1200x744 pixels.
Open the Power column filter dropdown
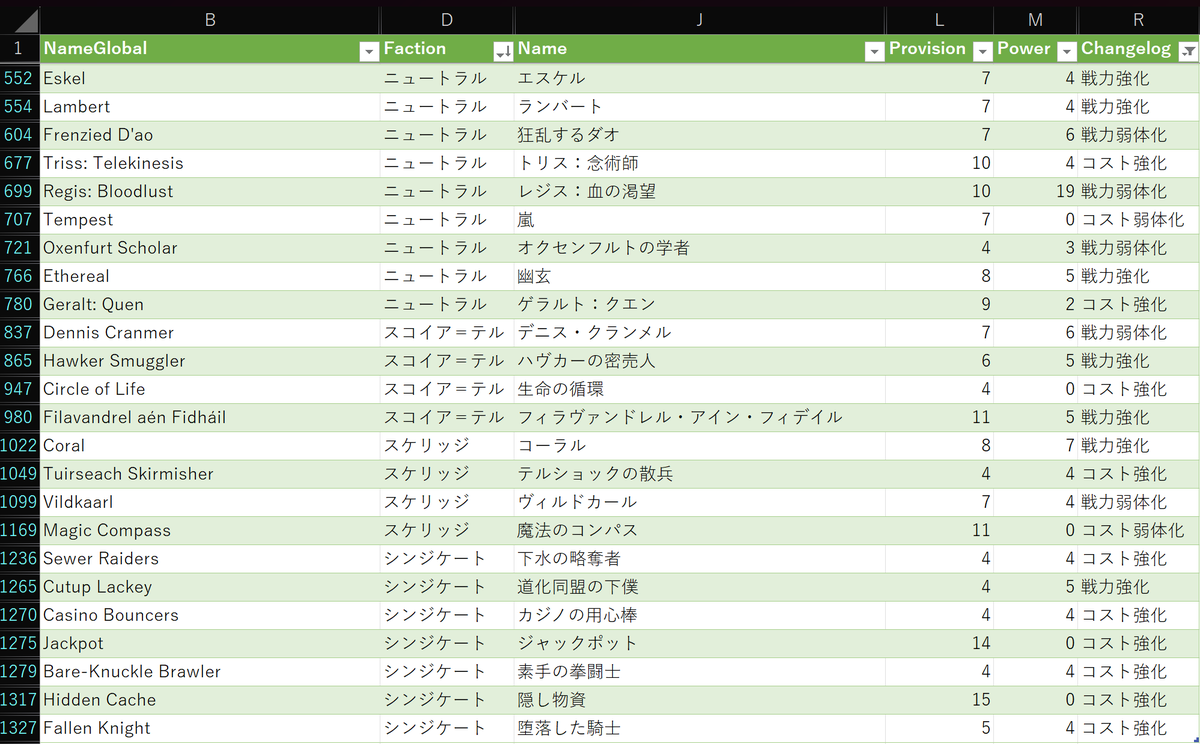click(x=1066, y=51)
